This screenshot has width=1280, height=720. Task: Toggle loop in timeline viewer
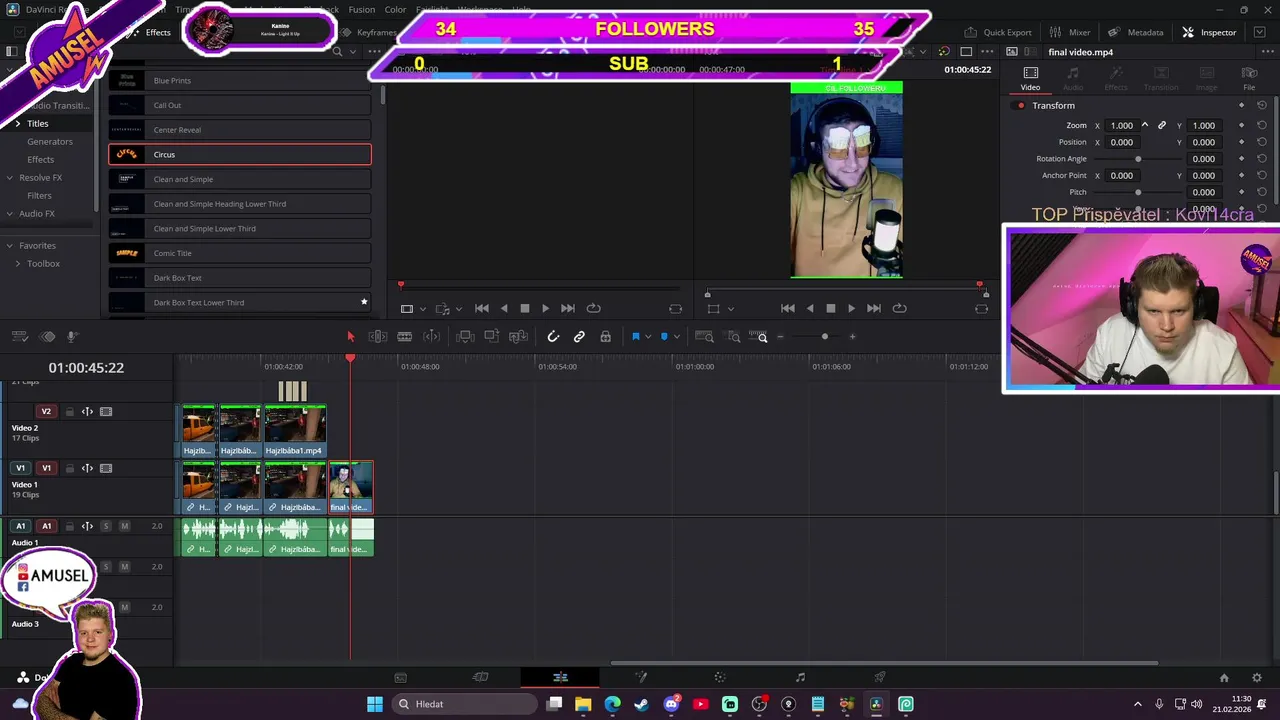click(899, 308)
